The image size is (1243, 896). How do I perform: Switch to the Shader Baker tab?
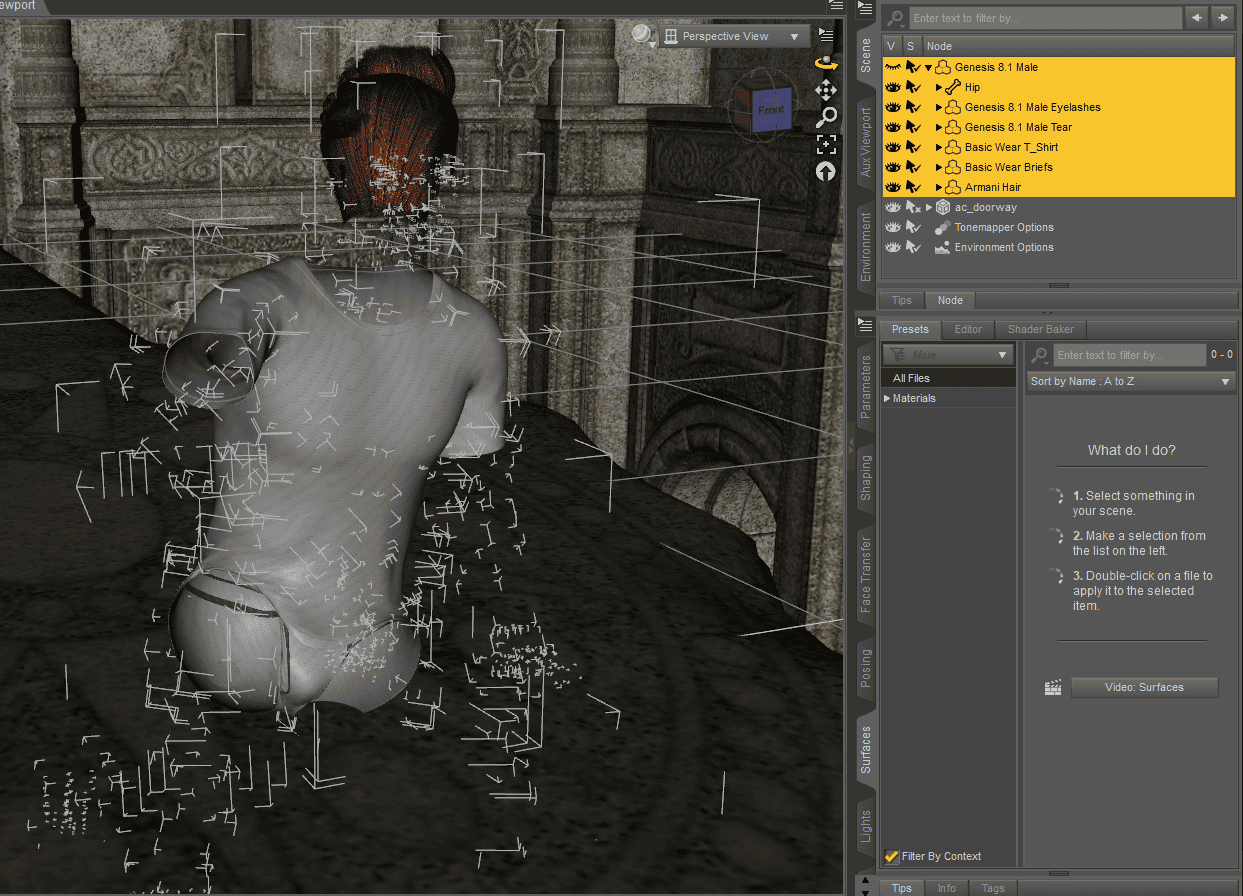click(1040, 329)
